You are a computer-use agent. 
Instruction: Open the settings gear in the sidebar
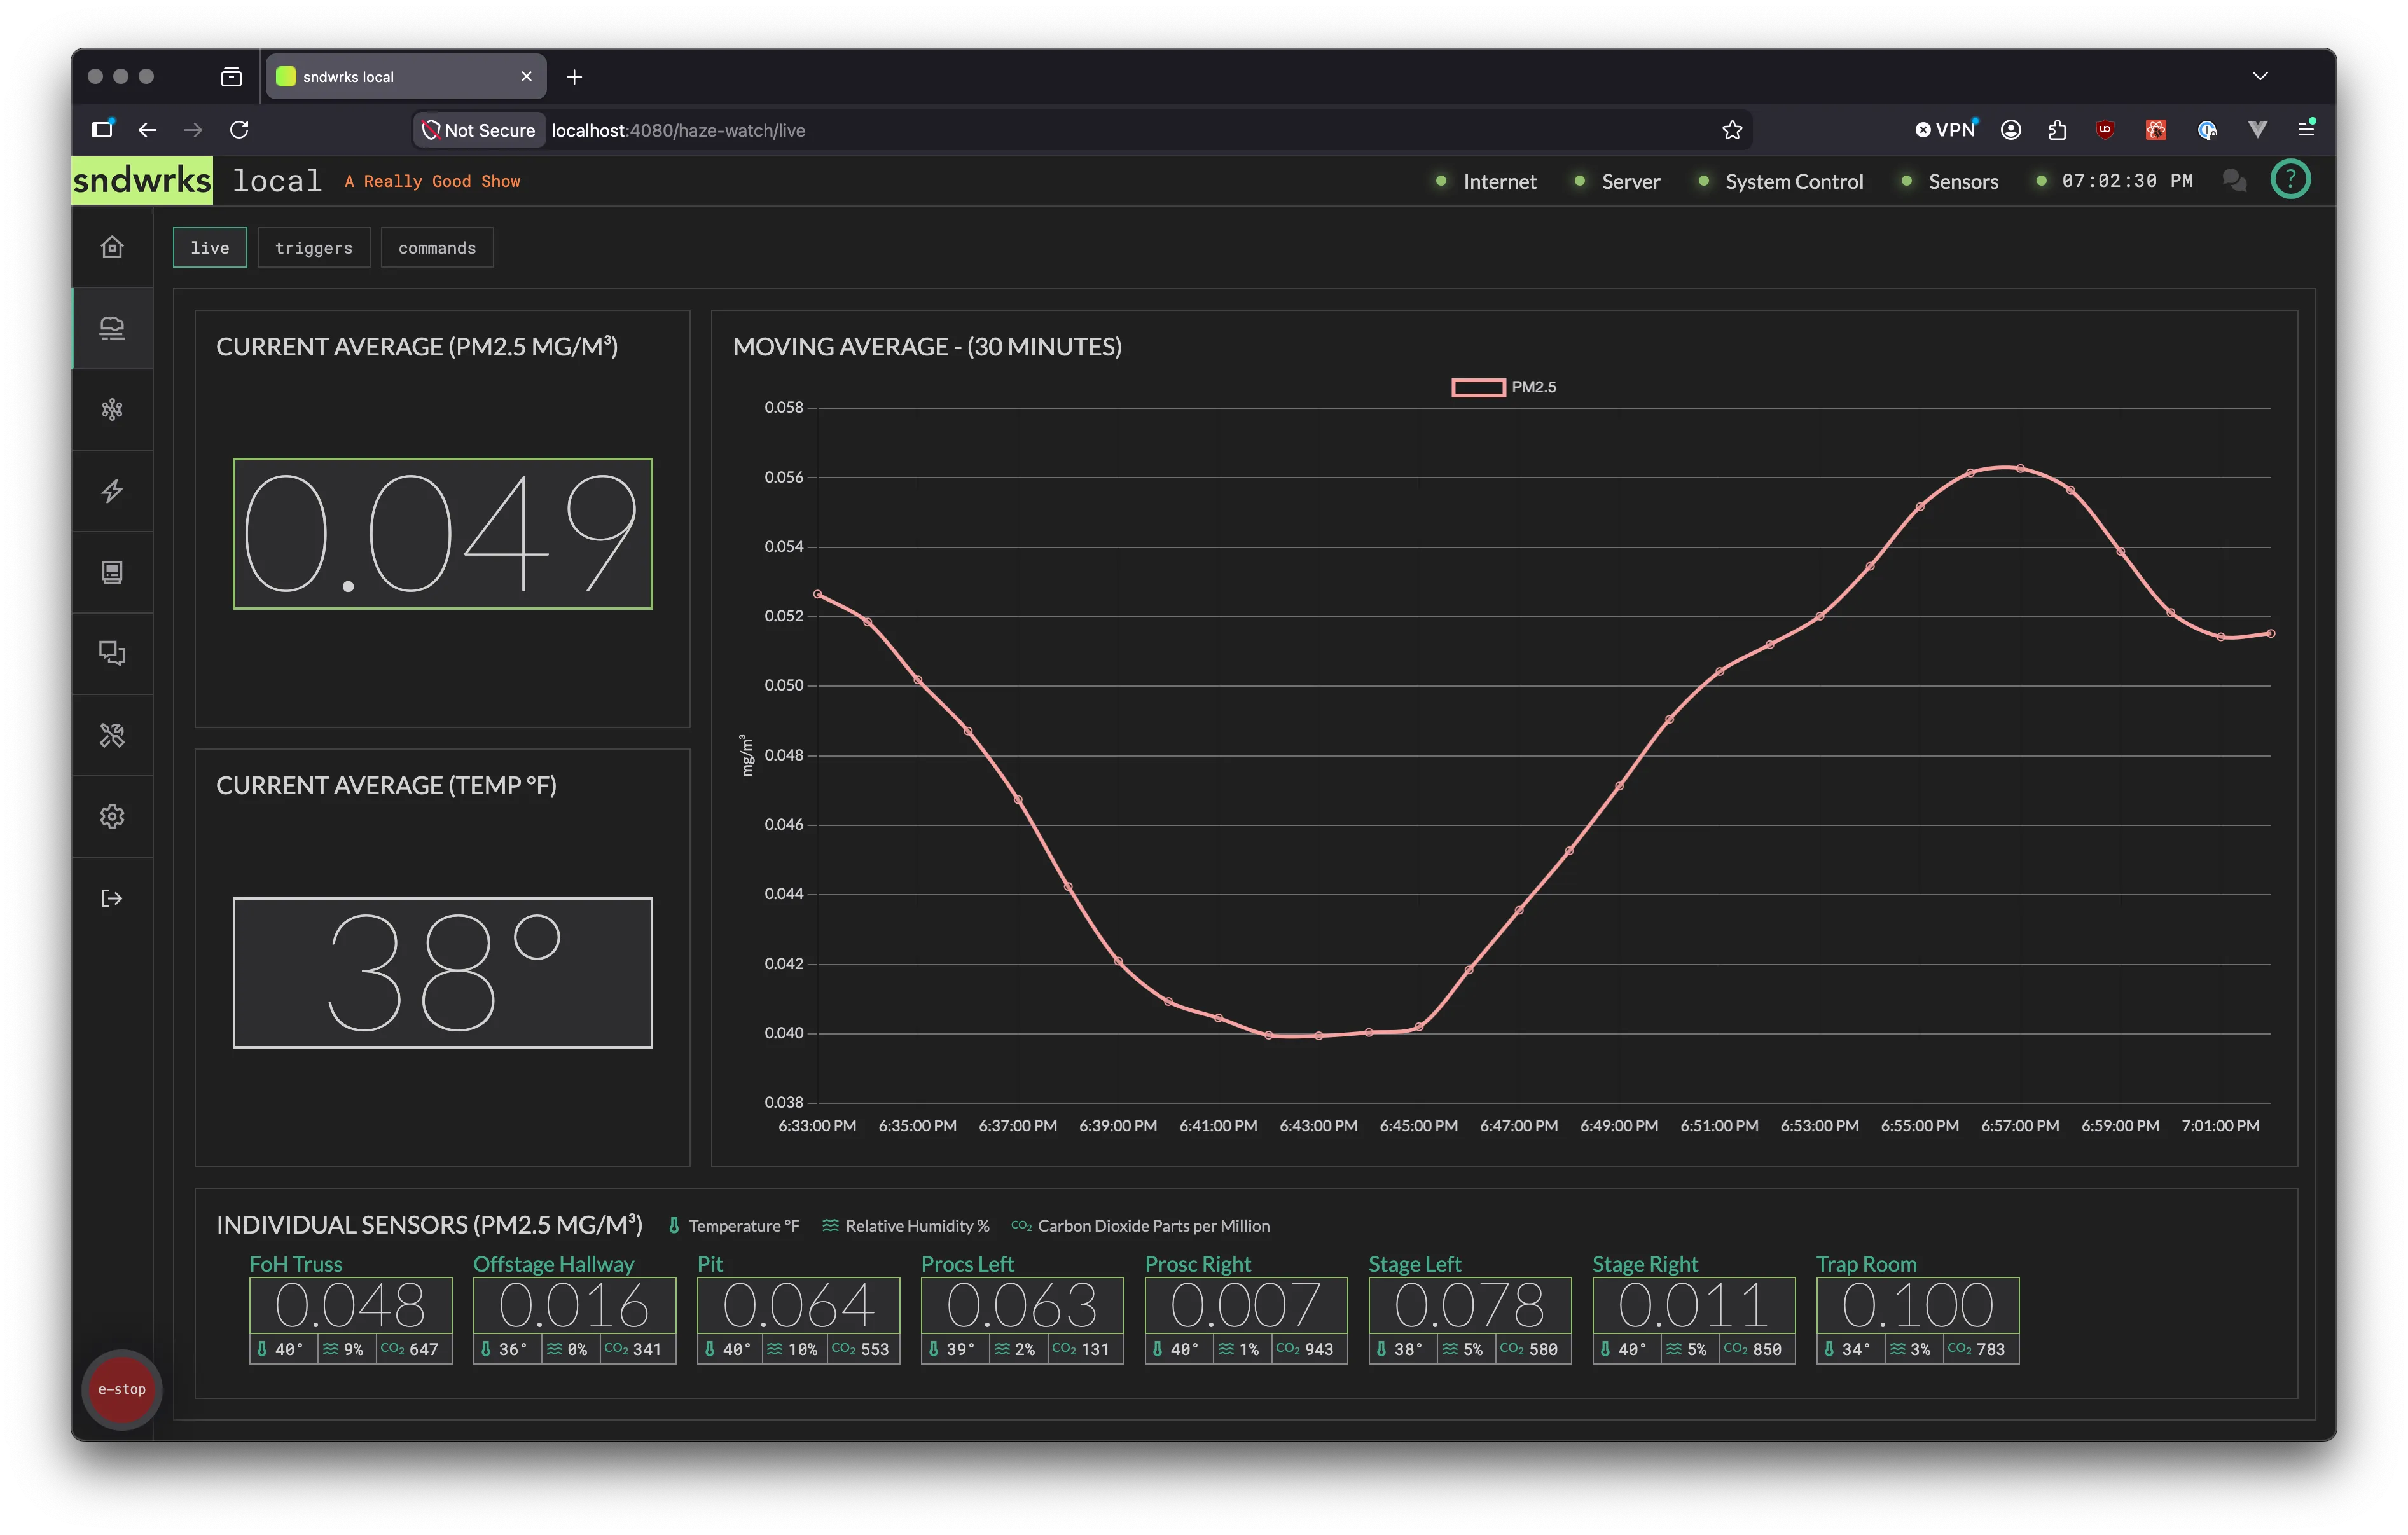pyautogui.click(x=112, y=816)
